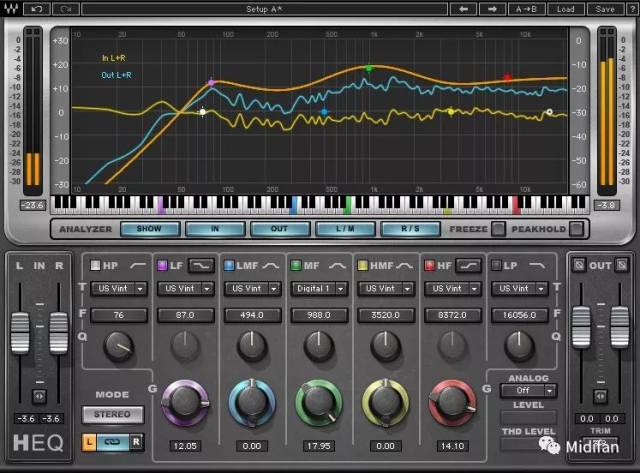Click the HF high-shelf shape icon

pos(469,266)
